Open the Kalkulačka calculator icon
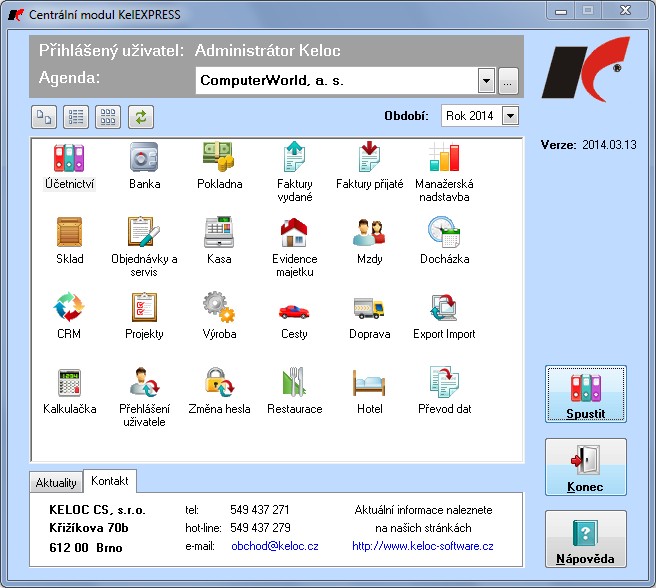The height and width of the screenshot is (588, 656). click(69, 382)
